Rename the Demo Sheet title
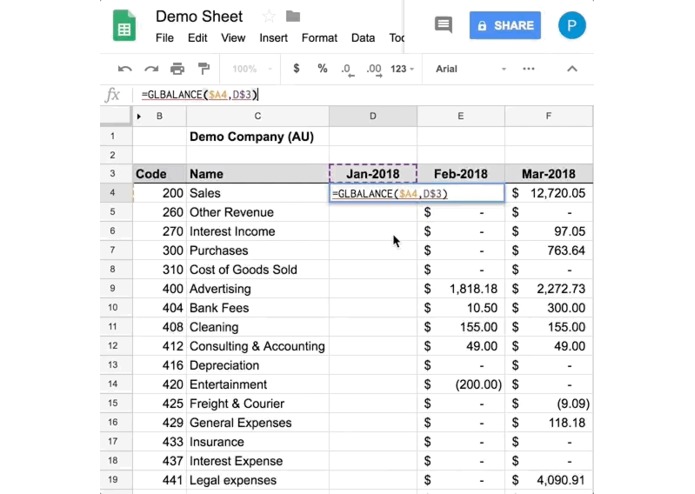Image resolution: width=695 pixels, height=494 pixels. 199,16
